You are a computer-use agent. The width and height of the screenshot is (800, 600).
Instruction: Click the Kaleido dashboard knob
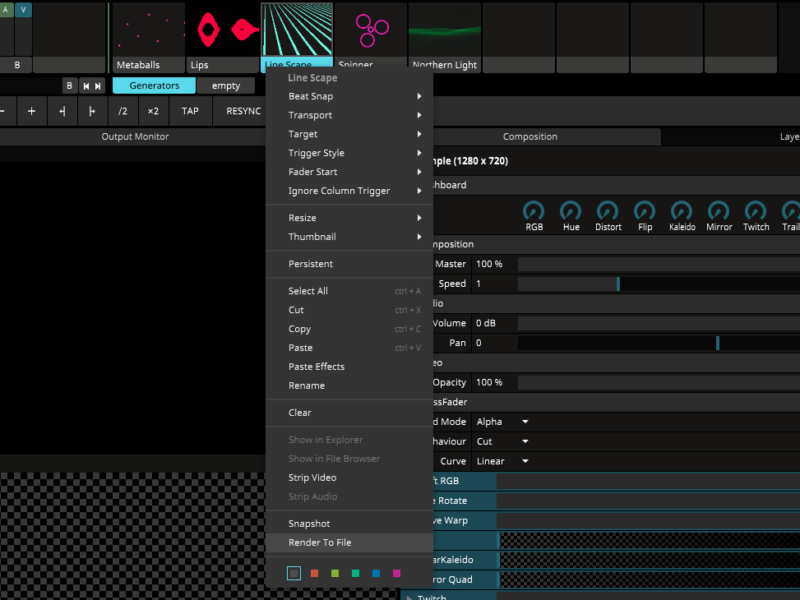tap(682, 211)
